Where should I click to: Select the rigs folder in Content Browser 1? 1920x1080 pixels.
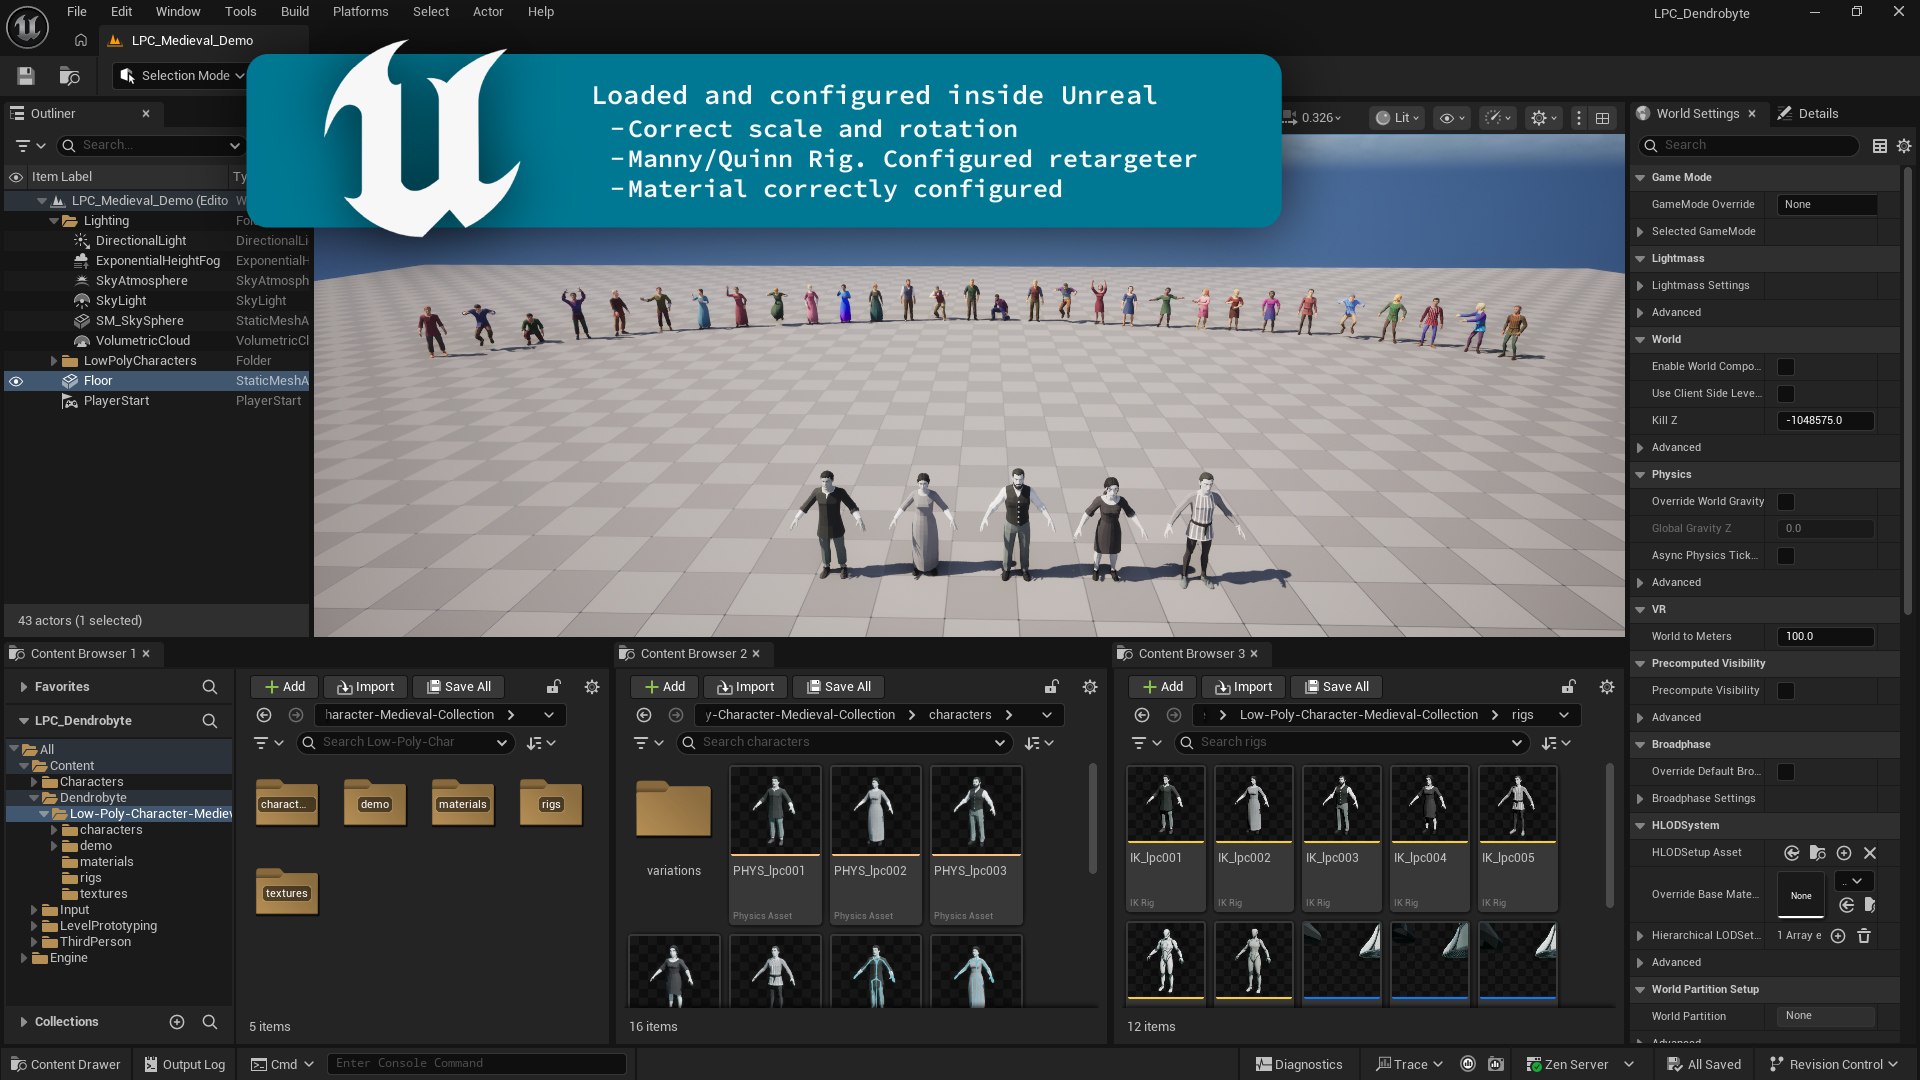551,804
